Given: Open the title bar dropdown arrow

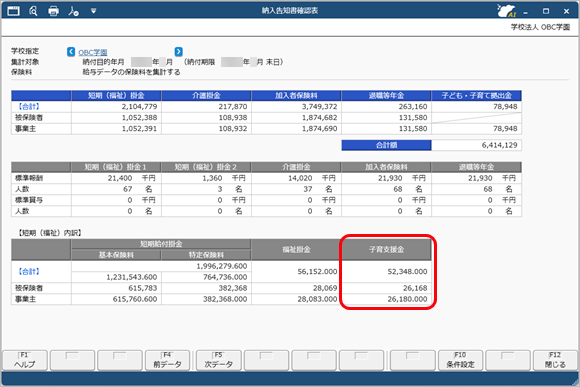Looking at the screenshot, I should coord(94,11).
